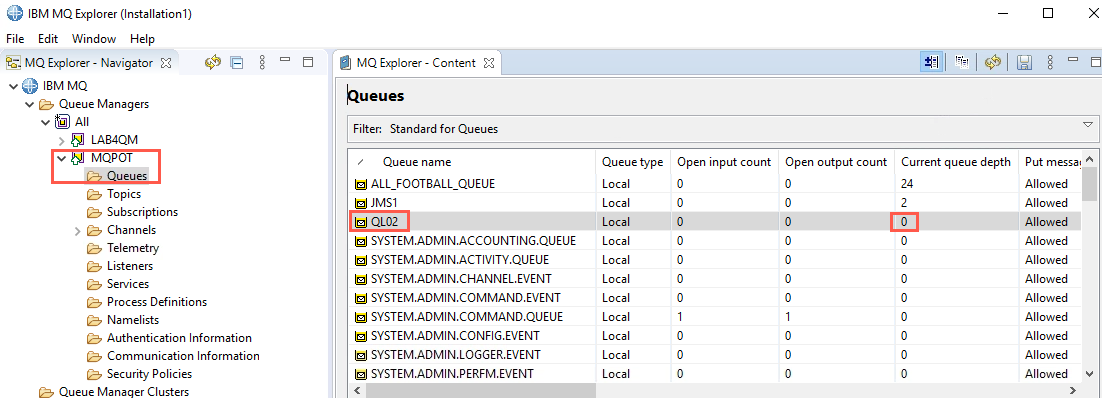Select SYSTEM.ADMIN.CHANNEL.EVENT row
Viewport: 1102px width, 398px height.
point(714,279)
